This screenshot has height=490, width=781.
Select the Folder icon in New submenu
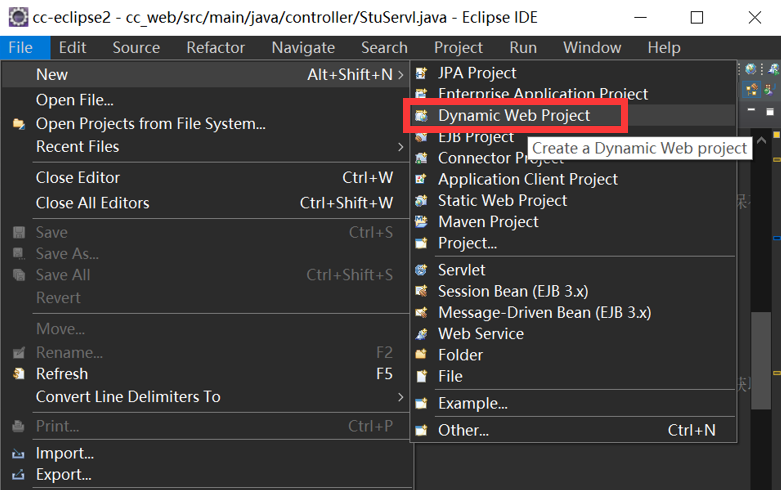point(422,355)
